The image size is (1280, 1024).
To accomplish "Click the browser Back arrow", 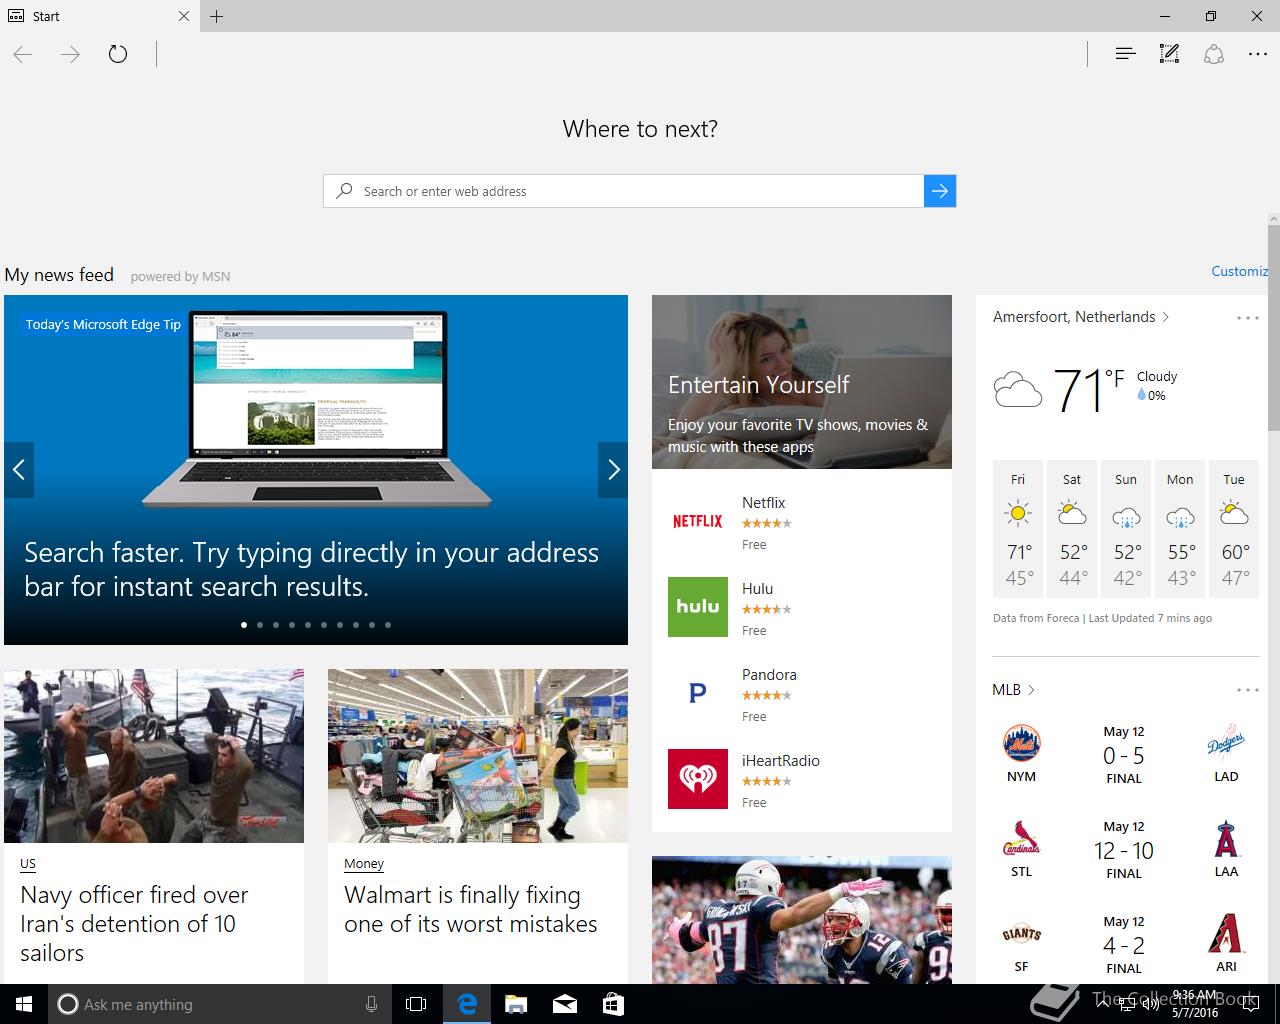I will tap(23, 54).
